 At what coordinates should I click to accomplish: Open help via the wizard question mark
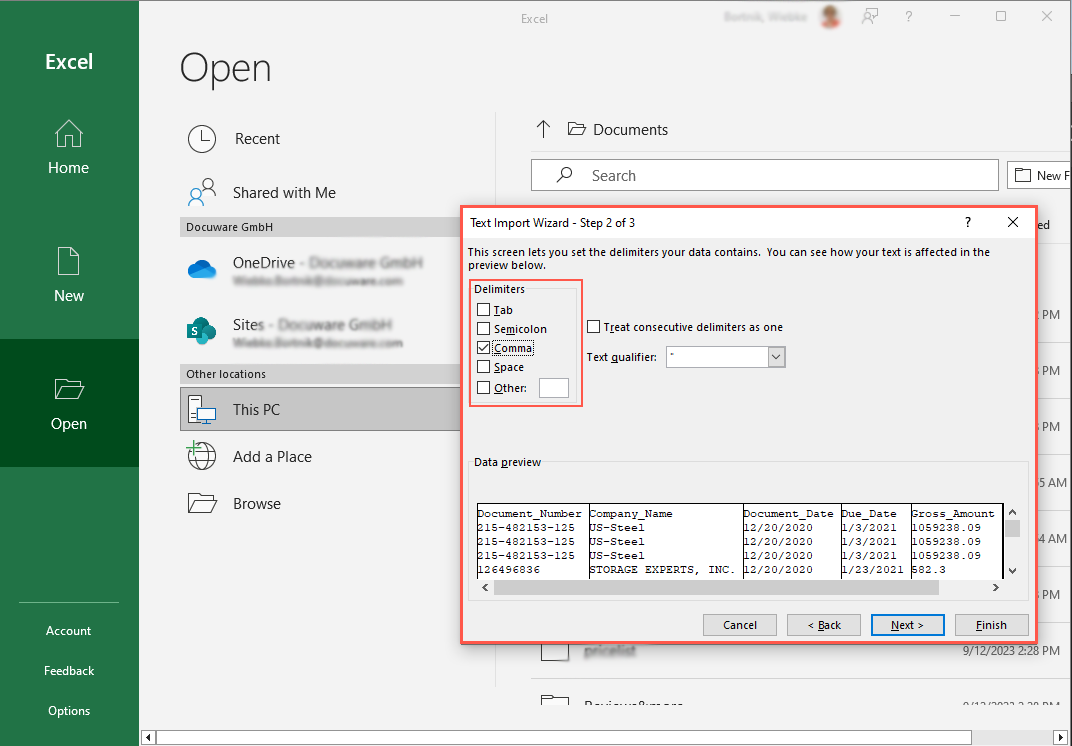967,222
